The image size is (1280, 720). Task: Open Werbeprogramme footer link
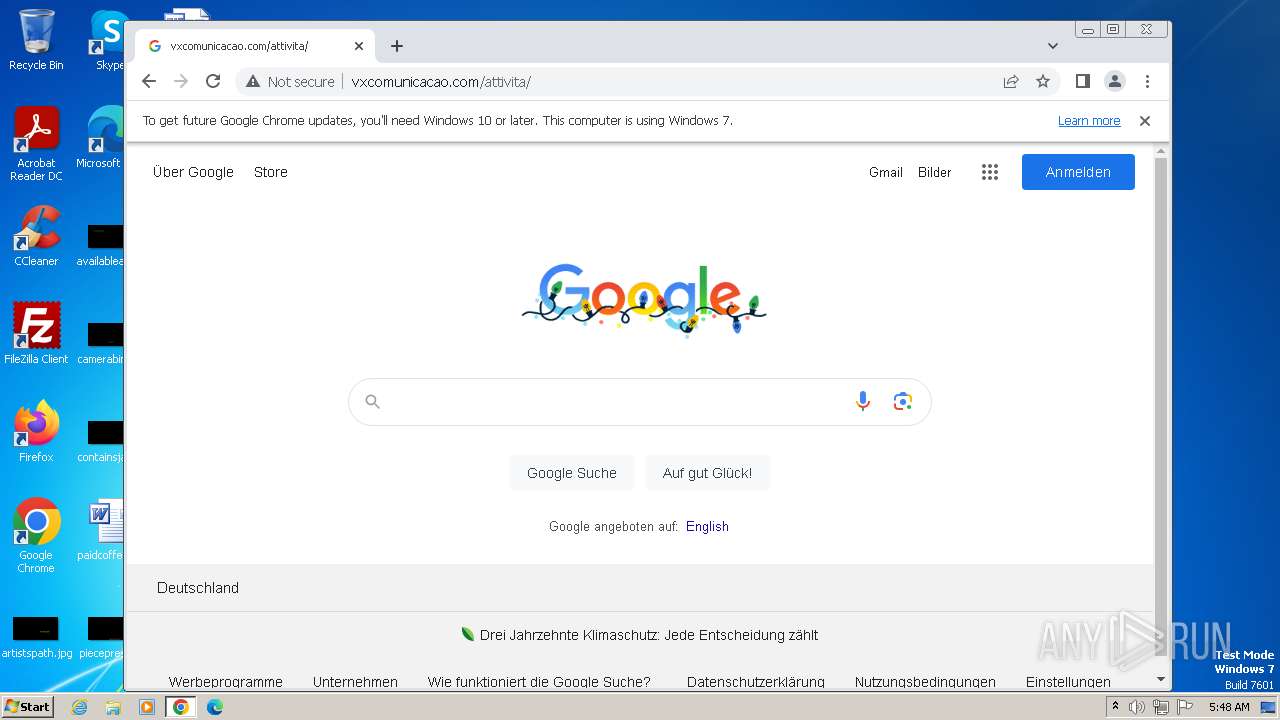[x=225, y=682]
